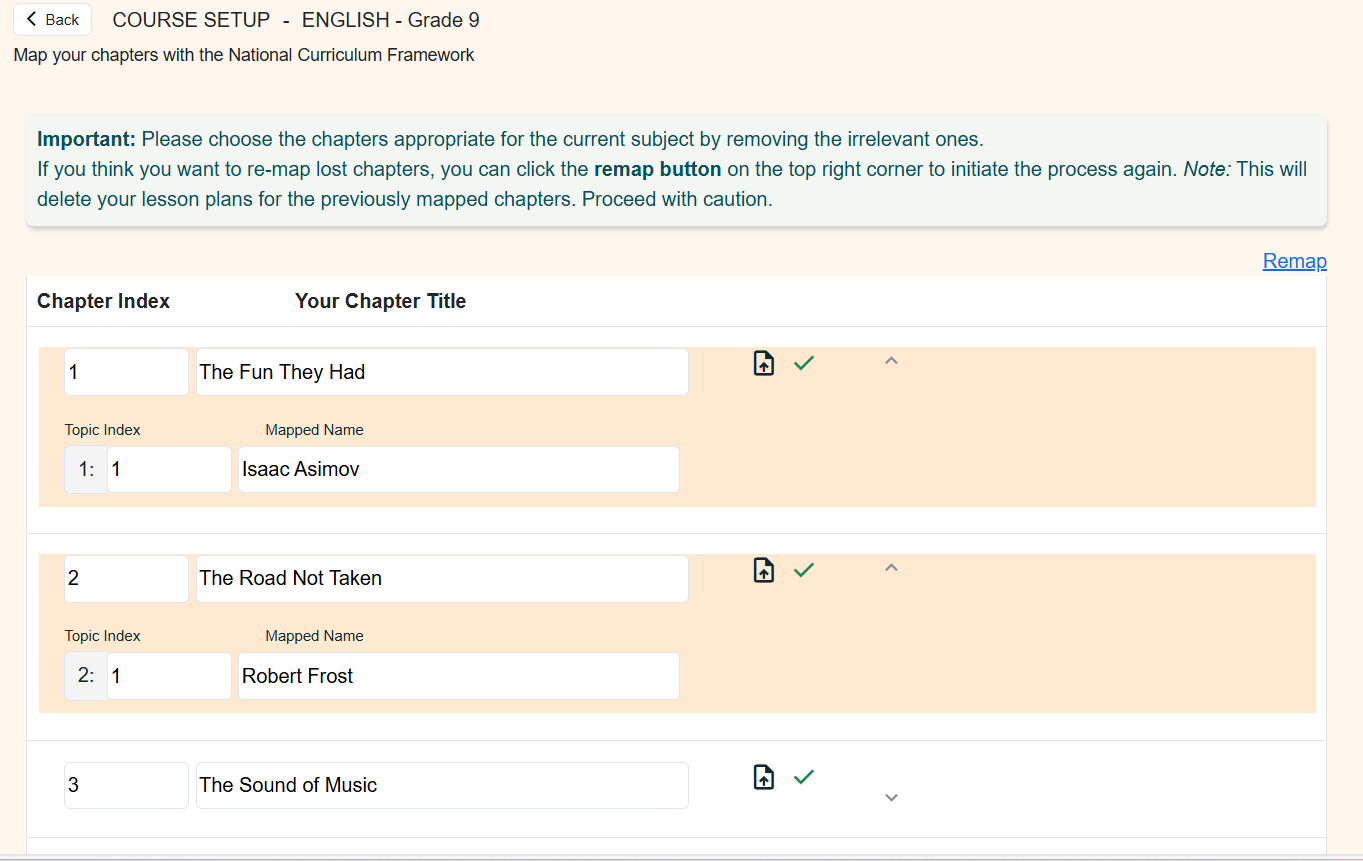Viewport: 1363px width, 861px height.
Task: Click the green checkmark for The Fun They Had
Action: pyautogui.click(x=804, y=363)
